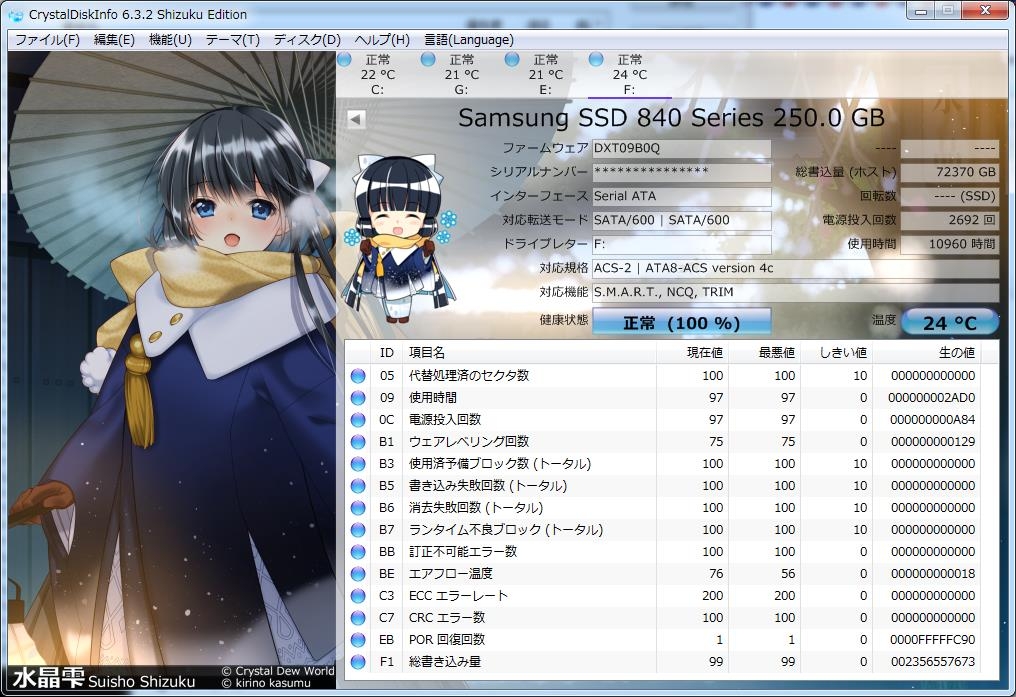
Task: Click the ID column header
Action: 387,353
